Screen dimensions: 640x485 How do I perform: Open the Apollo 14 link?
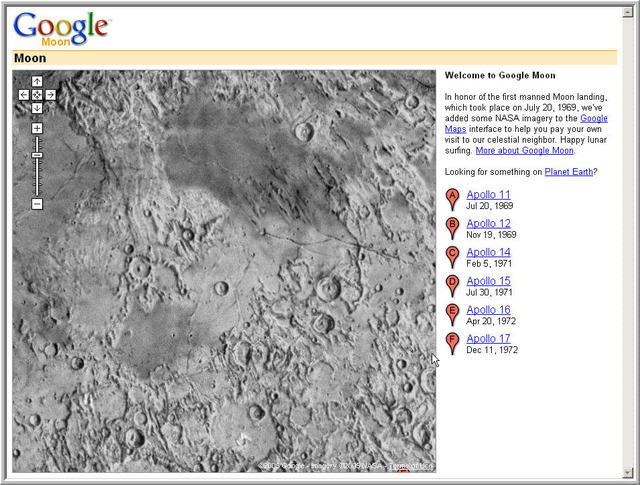(488, 252)
